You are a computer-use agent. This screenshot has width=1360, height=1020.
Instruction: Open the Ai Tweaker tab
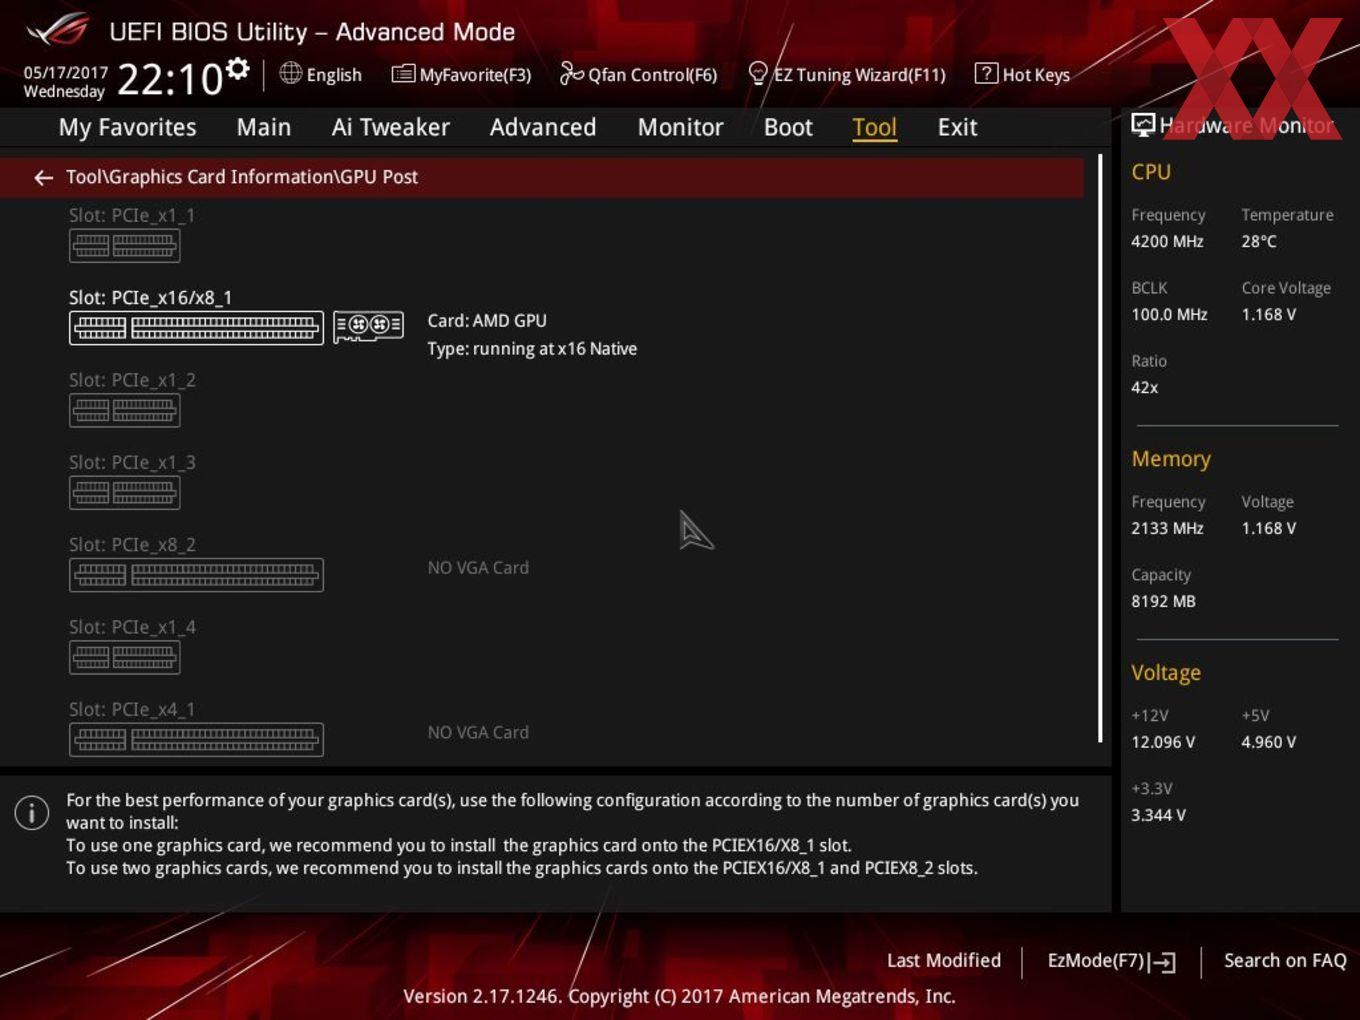[x=390, y=127]
